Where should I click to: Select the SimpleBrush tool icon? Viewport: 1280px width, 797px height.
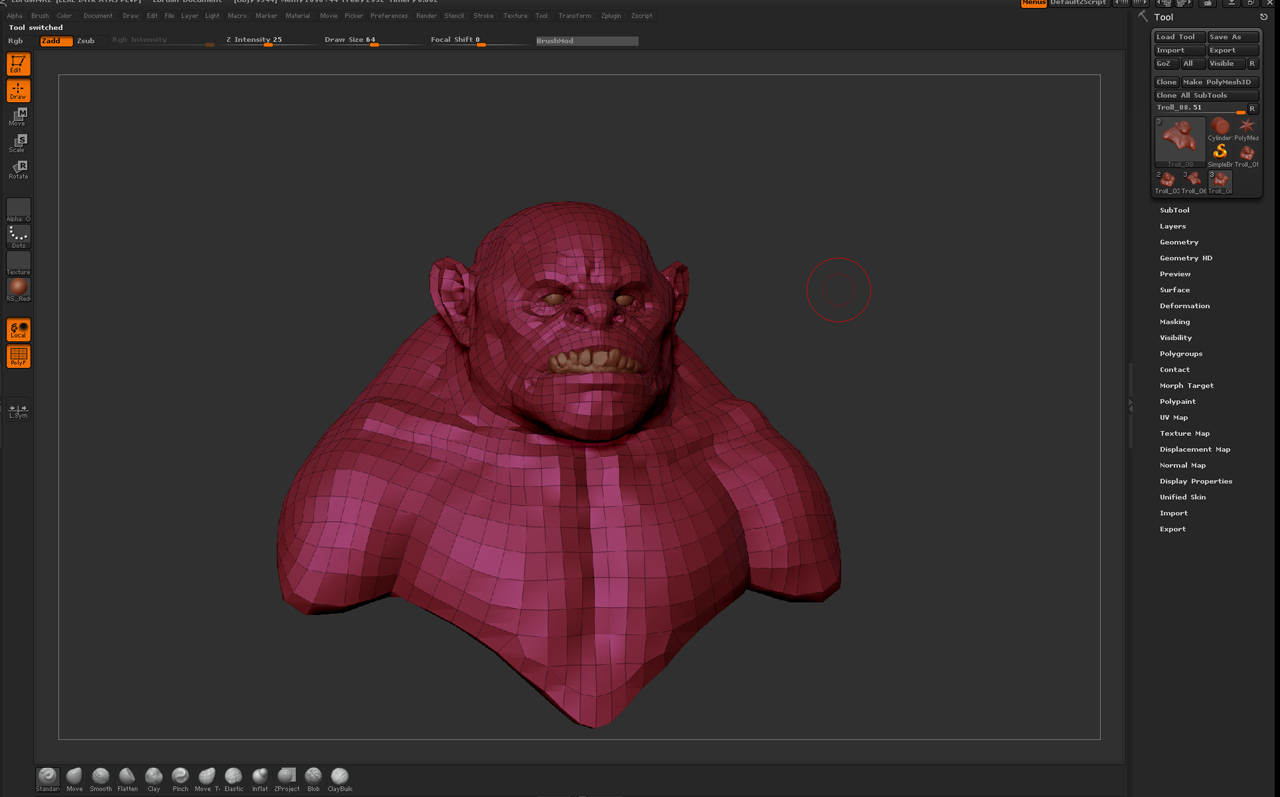[x=1220, y=155]
